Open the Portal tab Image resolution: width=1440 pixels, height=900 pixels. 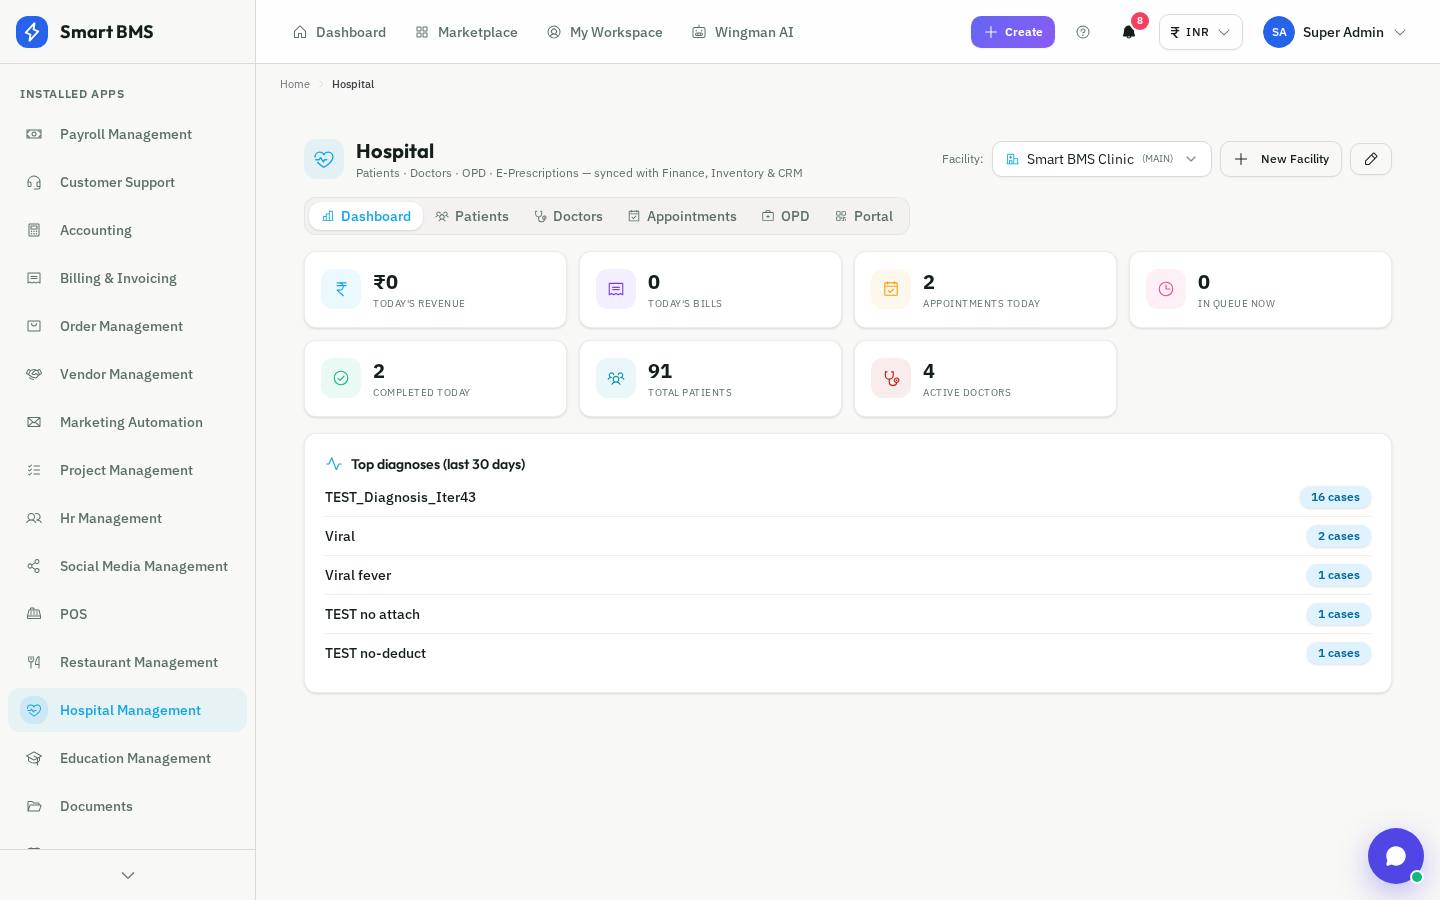(x=864, y=216)
